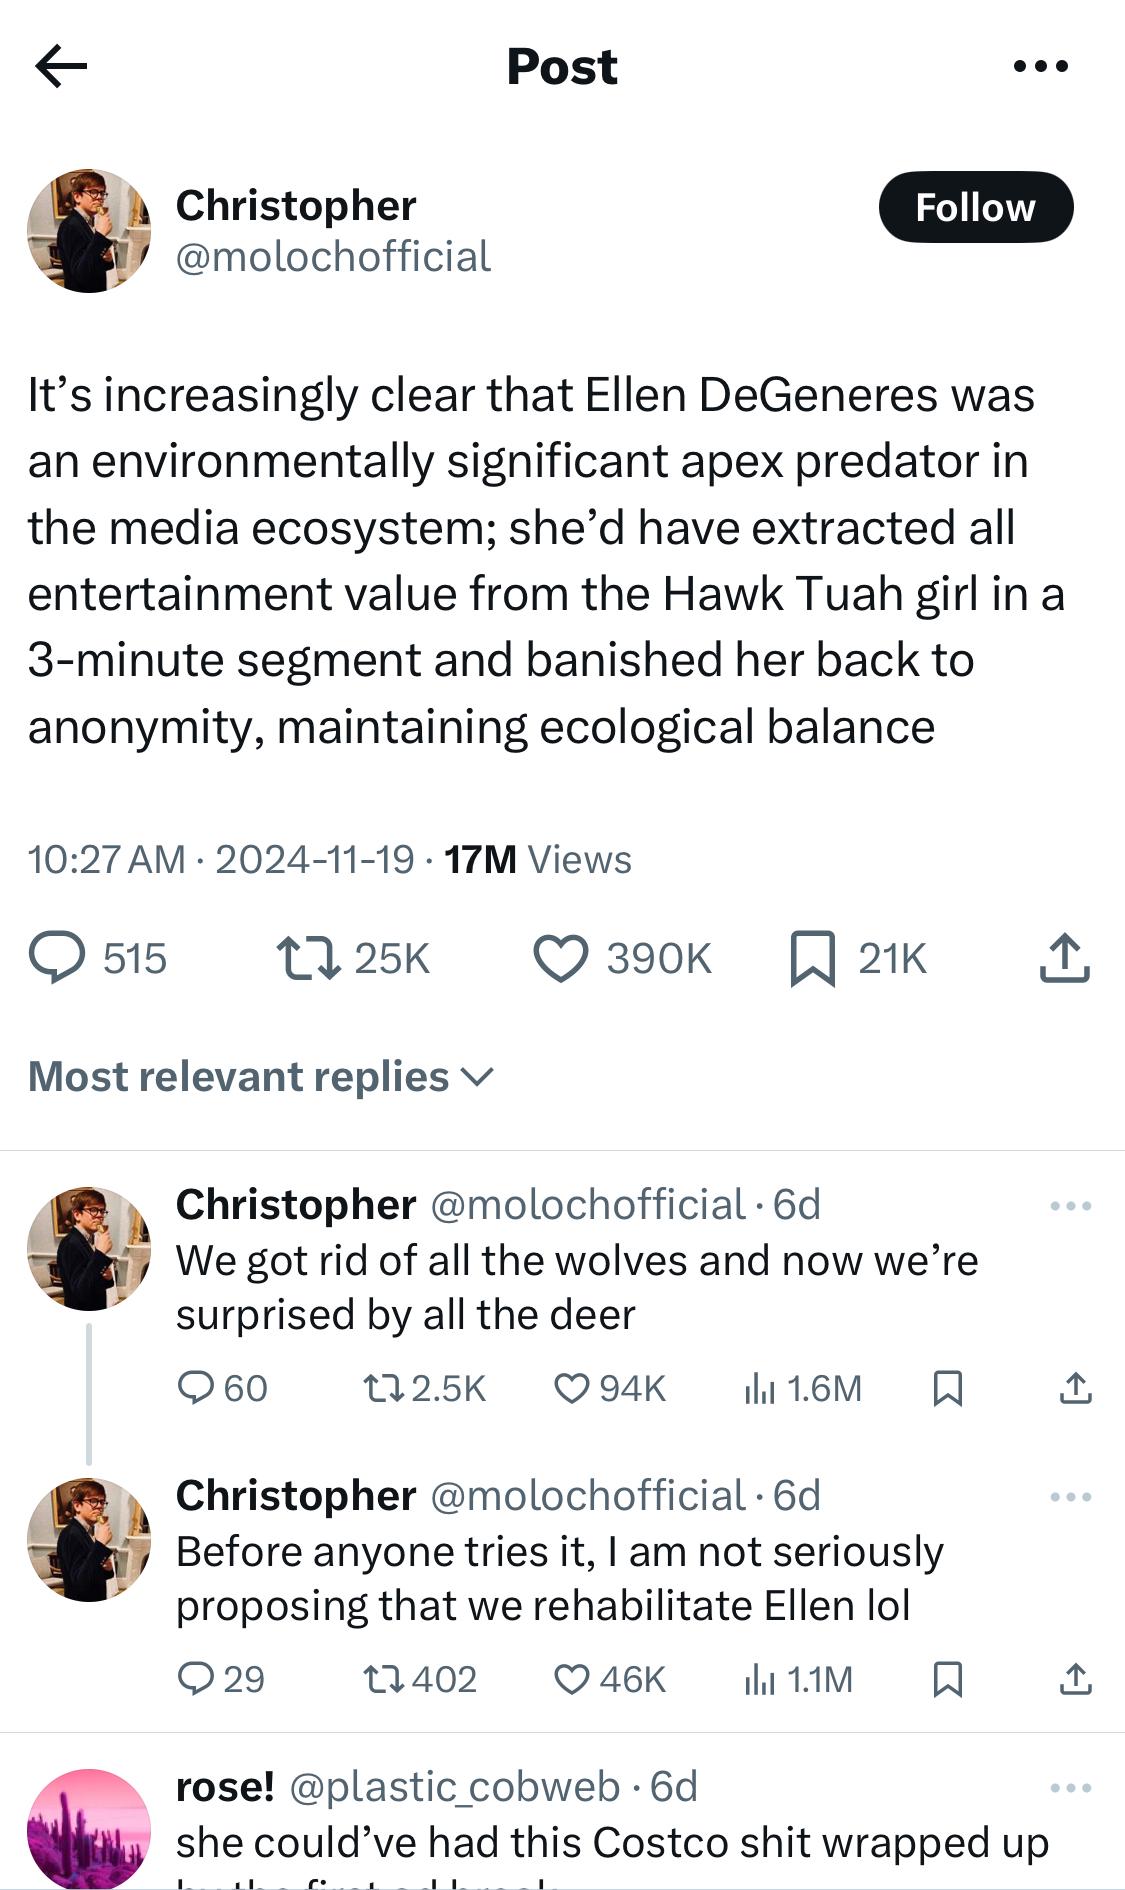Open the @molochofficial handle in post header
Screen dimensions: 1125x1890
point(333,257)
